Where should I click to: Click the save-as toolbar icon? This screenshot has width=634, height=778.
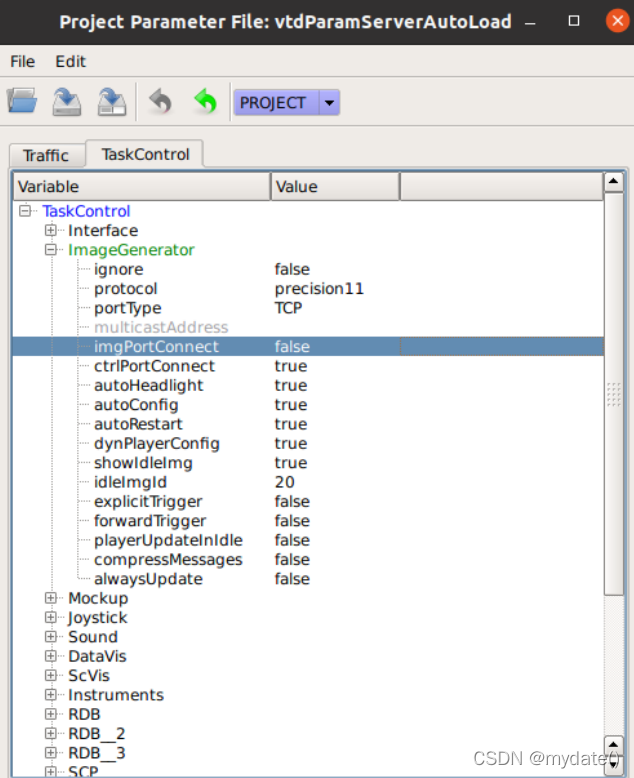[x=112, y=102]
